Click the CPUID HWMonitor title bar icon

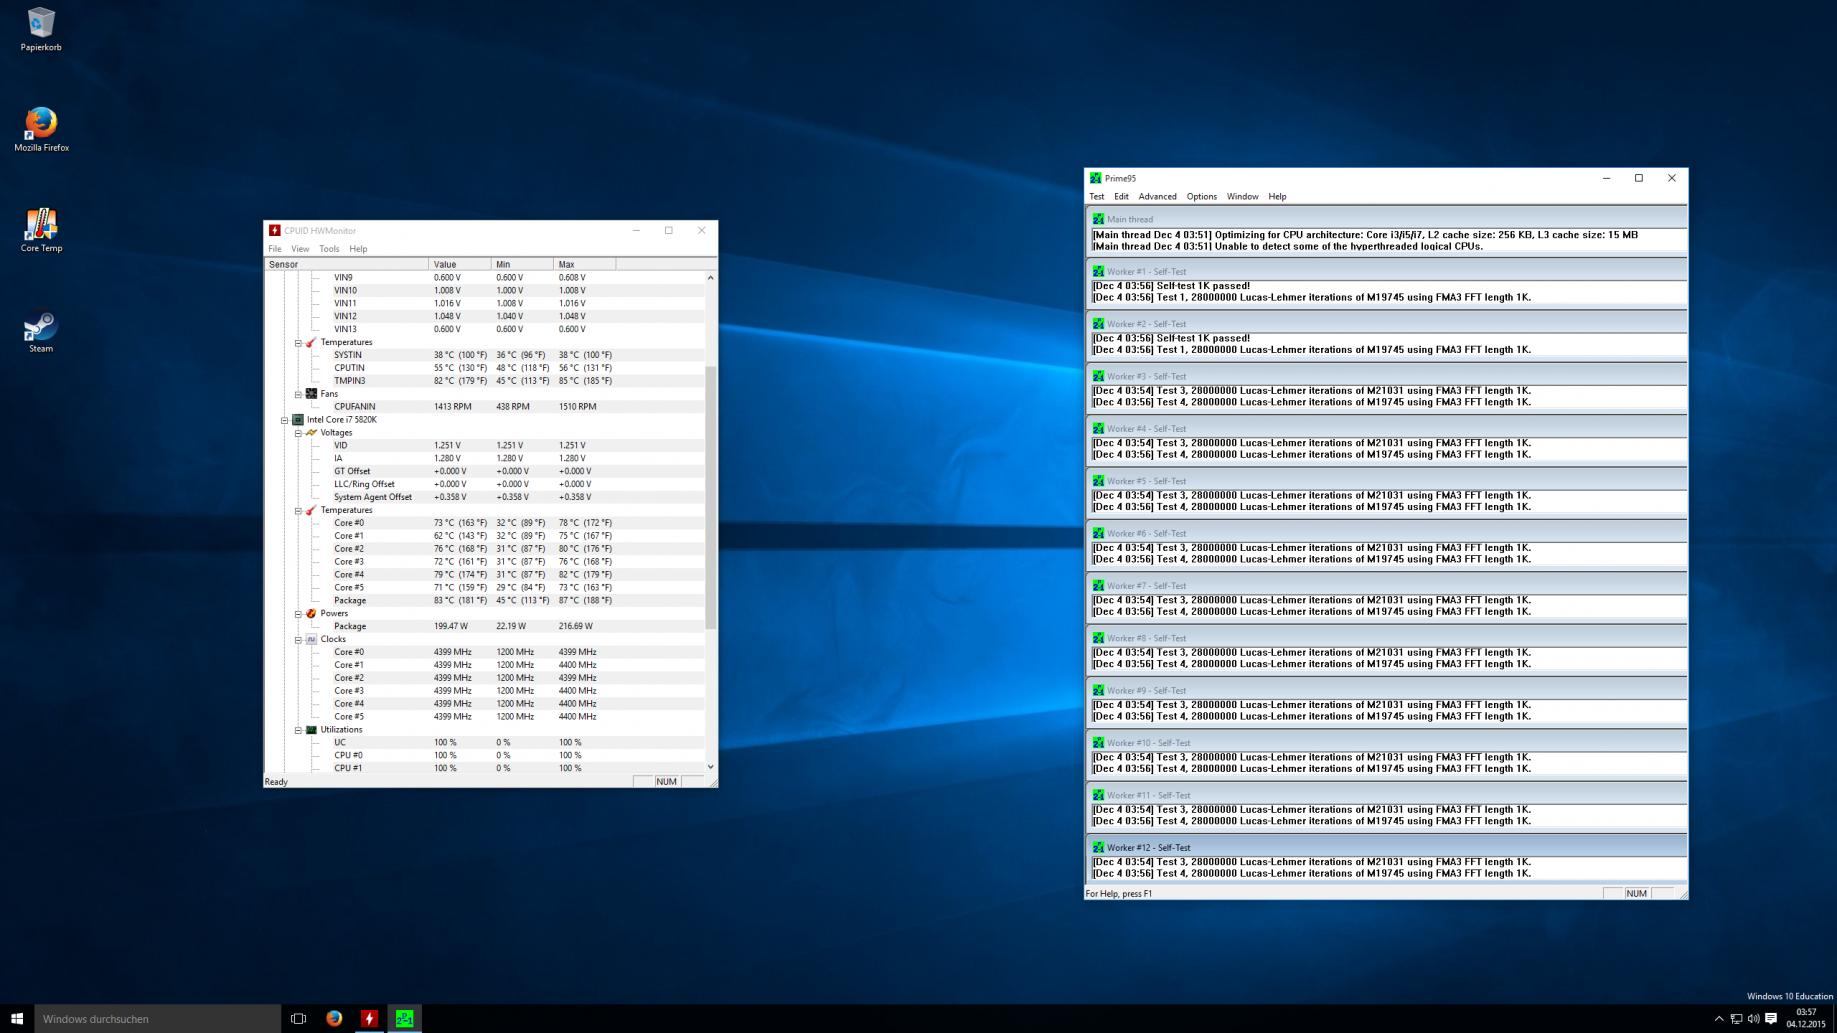point(275,231)
